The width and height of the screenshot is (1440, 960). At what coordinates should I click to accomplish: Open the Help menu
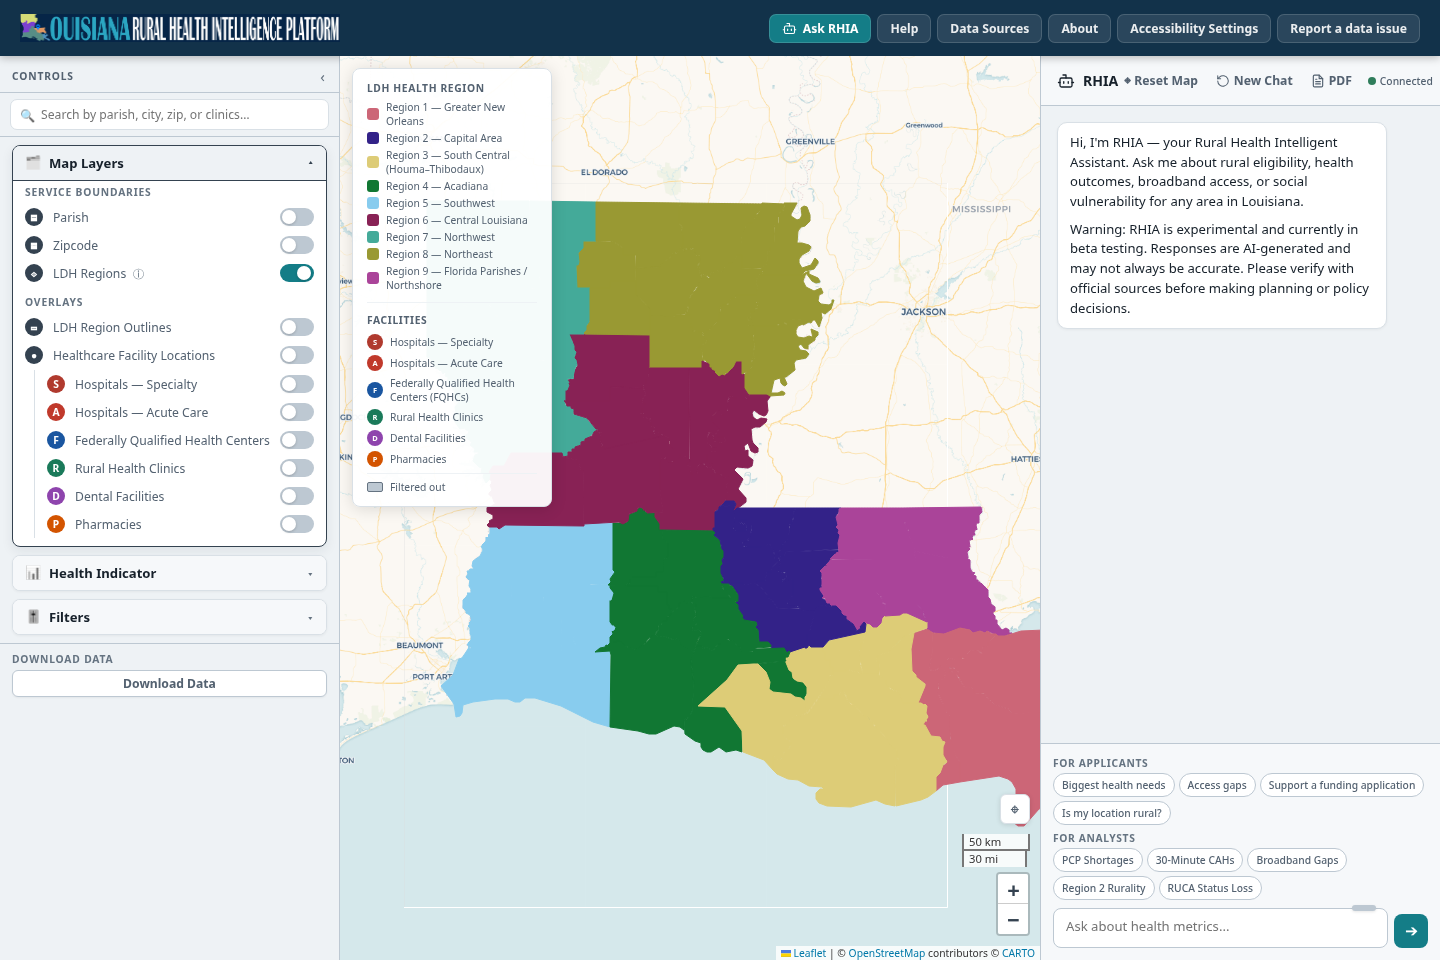pos(904,28)
